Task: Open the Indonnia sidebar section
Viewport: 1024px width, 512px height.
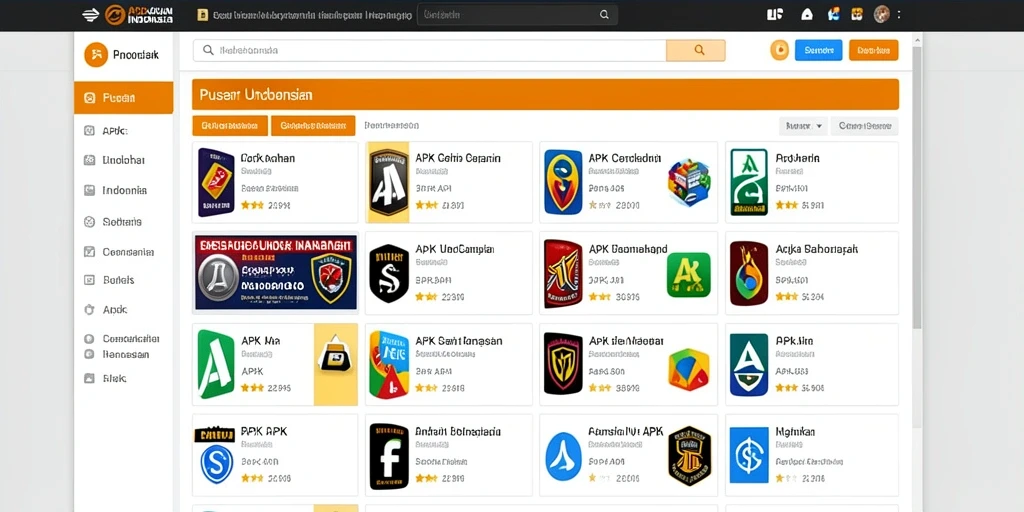Action: (x=124, y=191)
